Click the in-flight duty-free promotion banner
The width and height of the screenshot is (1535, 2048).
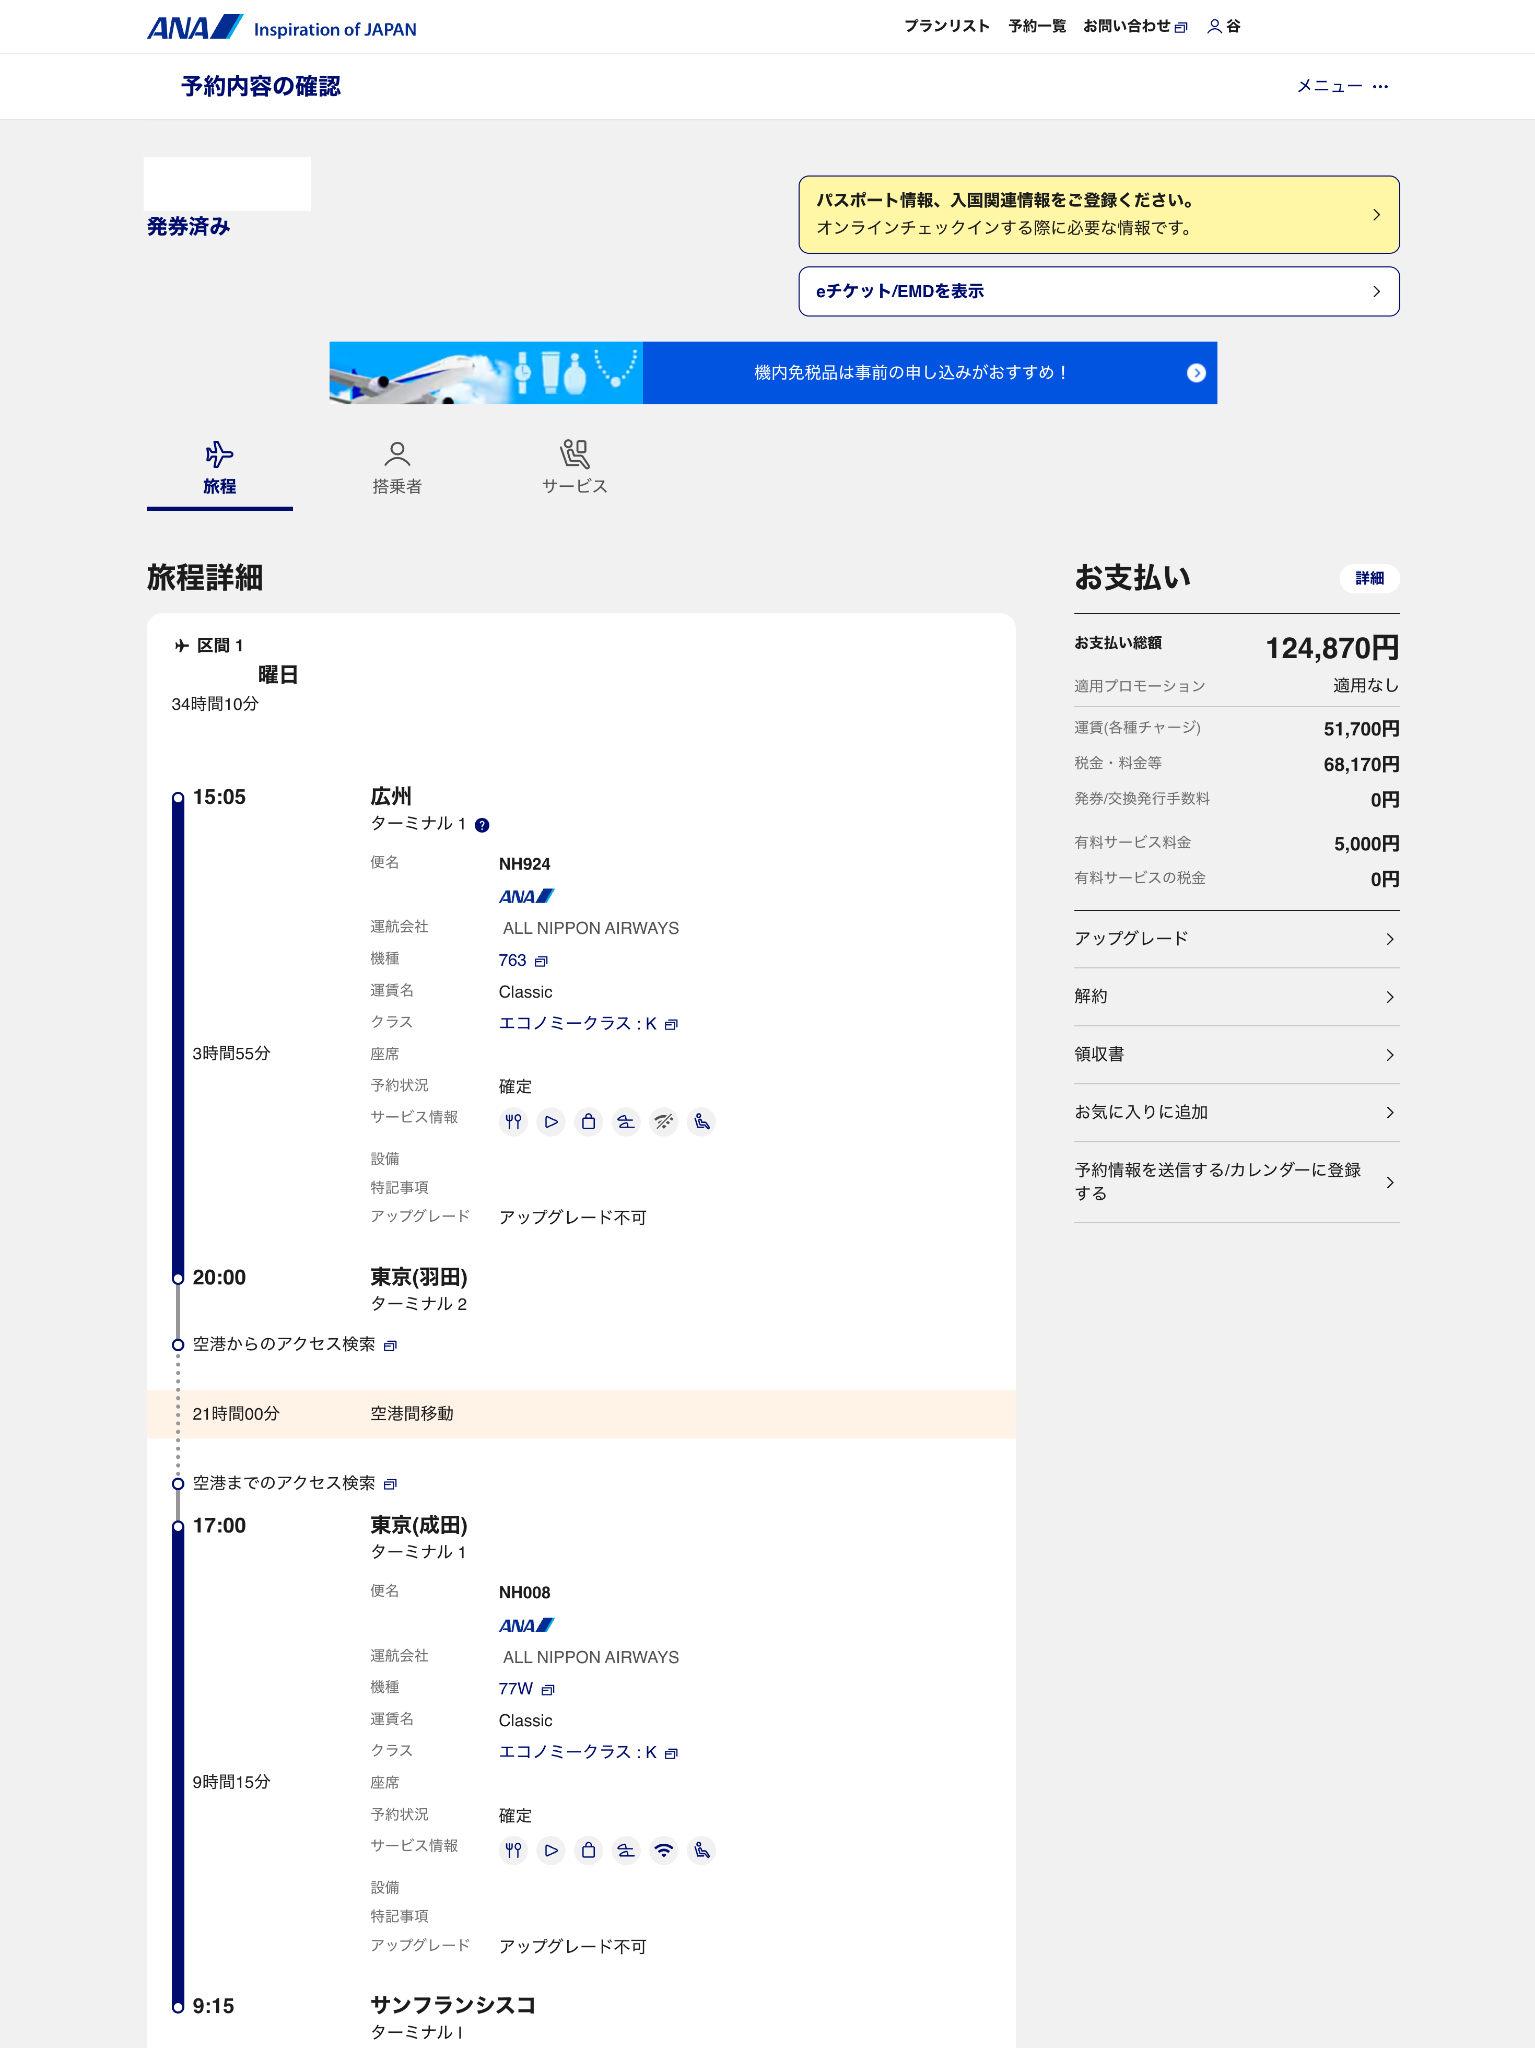773,373
